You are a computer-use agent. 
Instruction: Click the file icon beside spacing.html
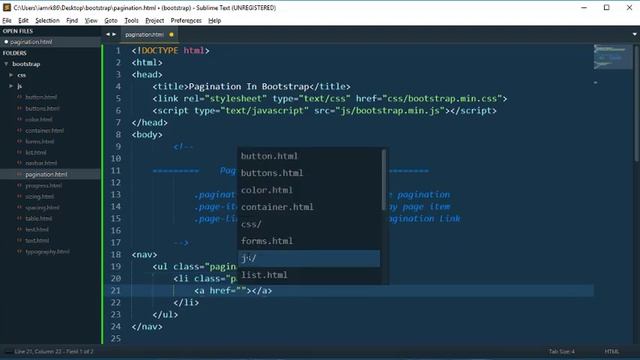point(19,207)
